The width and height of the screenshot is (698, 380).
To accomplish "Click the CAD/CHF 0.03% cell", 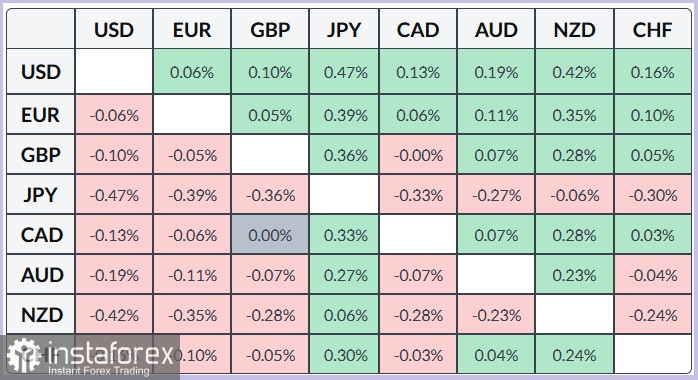I will pos(653,234).
